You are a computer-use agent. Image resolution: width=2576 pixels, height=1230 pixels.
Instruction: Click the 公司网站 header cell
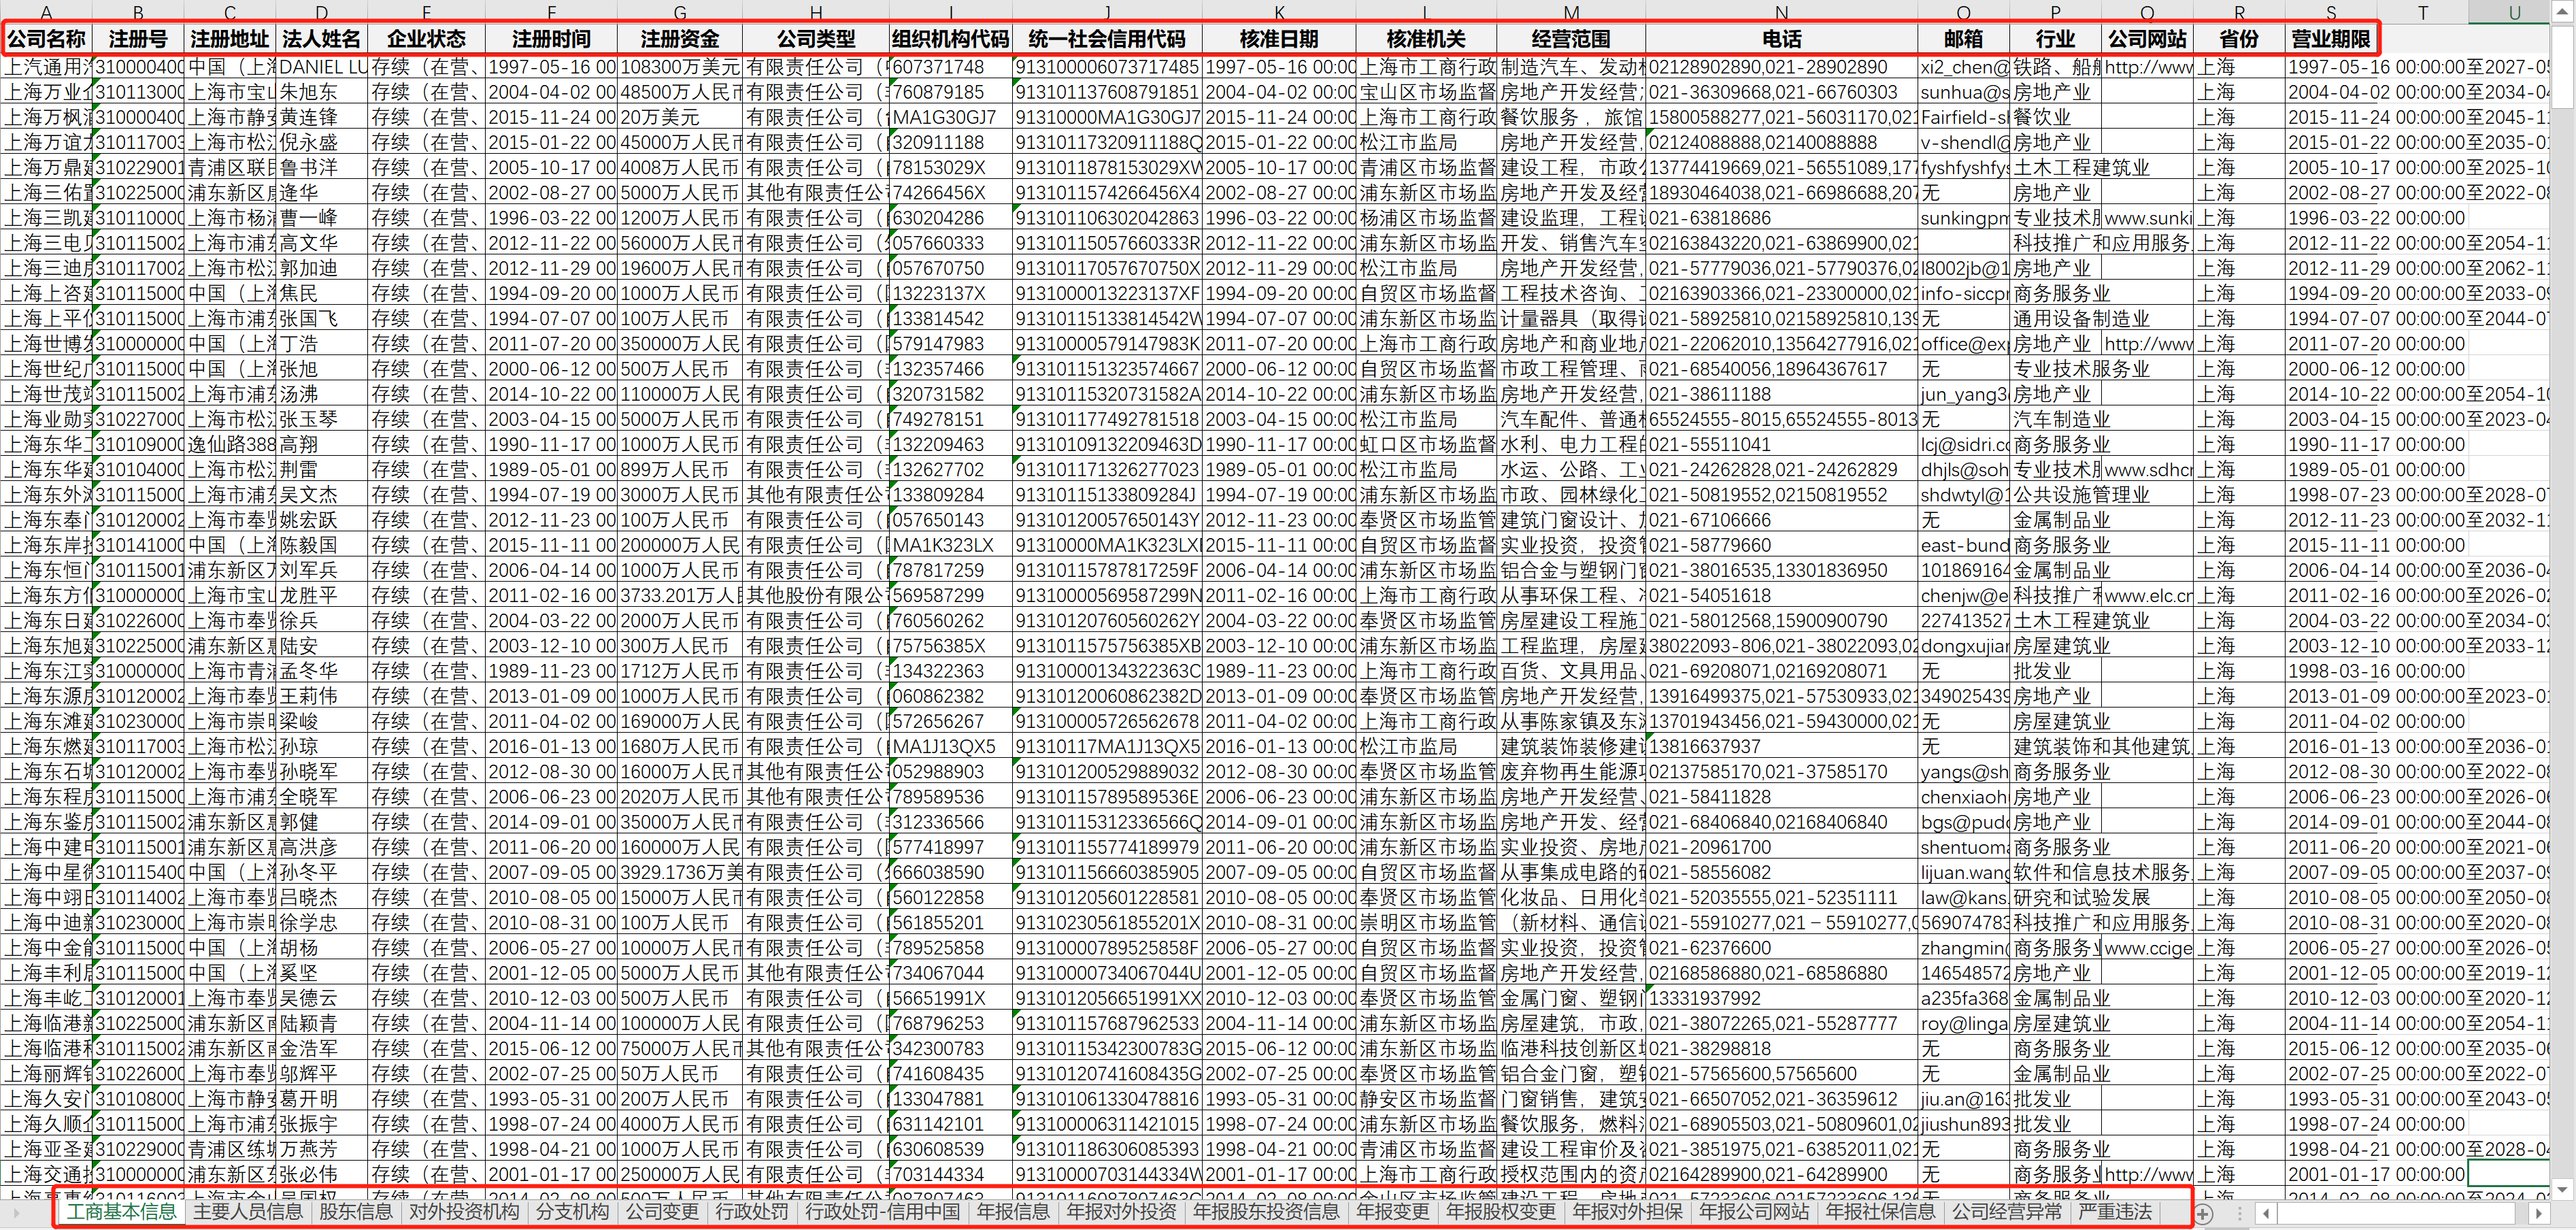2147,39
